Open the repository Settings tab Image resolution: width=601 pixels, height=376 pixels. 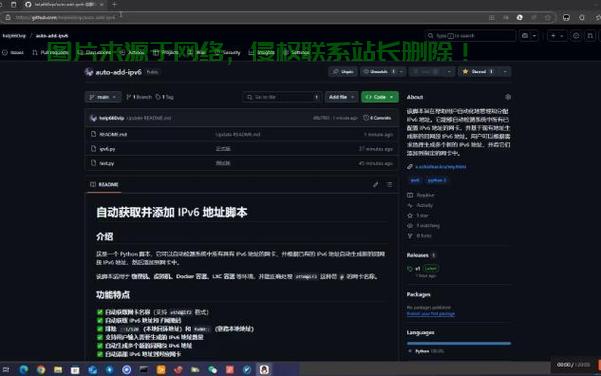pyautogui.click(x=296, y=53)
